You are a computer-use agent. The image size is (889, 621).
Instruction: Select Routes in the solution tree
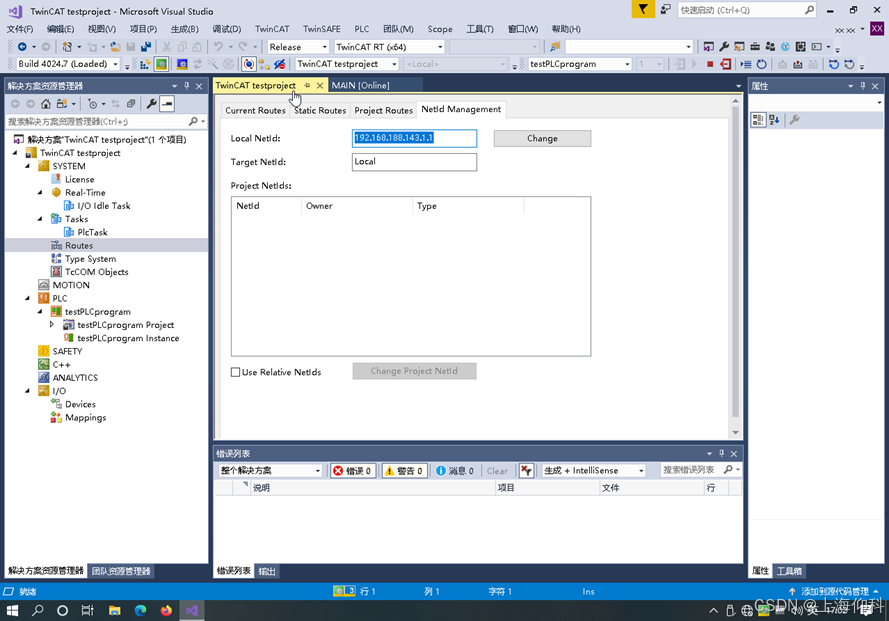79,246
